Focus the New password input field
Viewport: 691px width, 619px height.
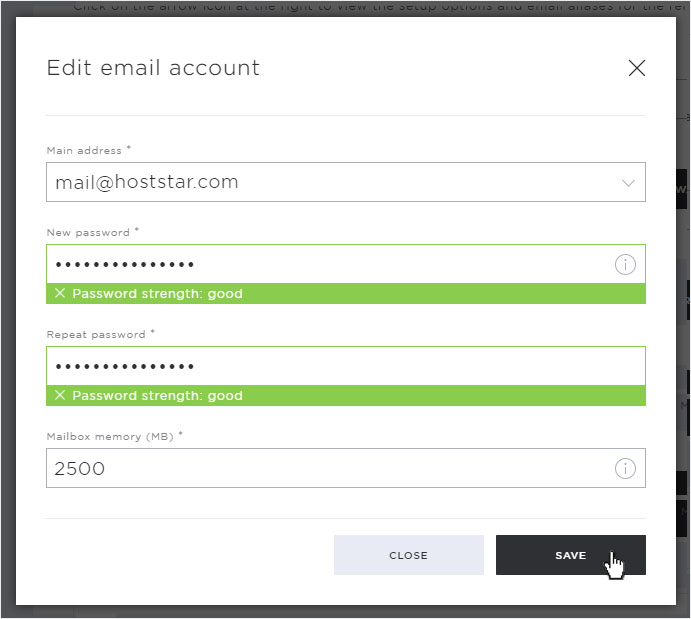(x=346, y=264)
